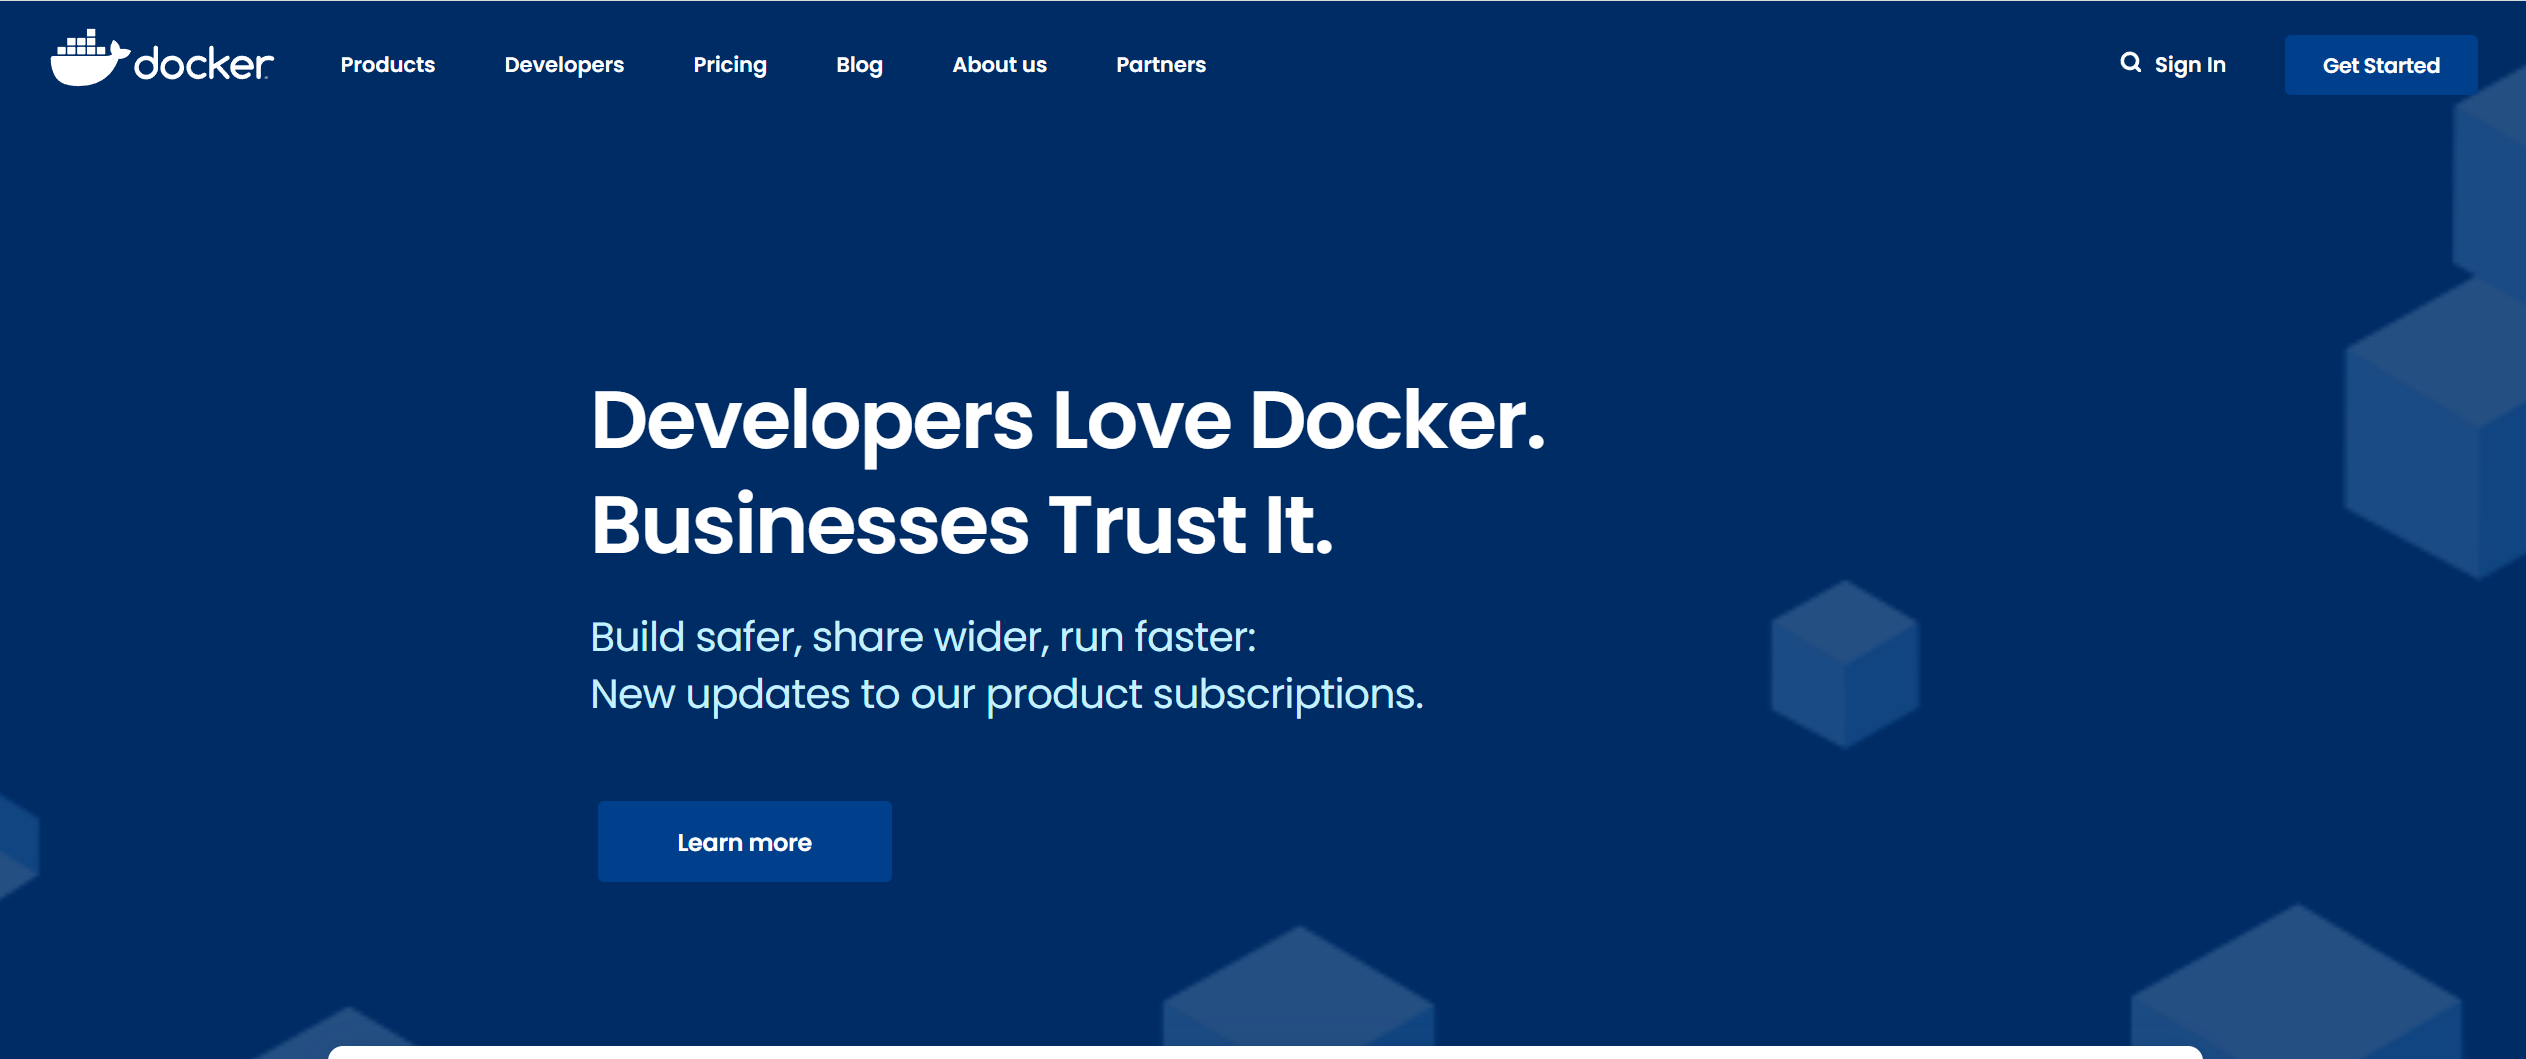Click the Learn more button
The width and height of the screenshot is (2526, 1059).
coord(744,841)
